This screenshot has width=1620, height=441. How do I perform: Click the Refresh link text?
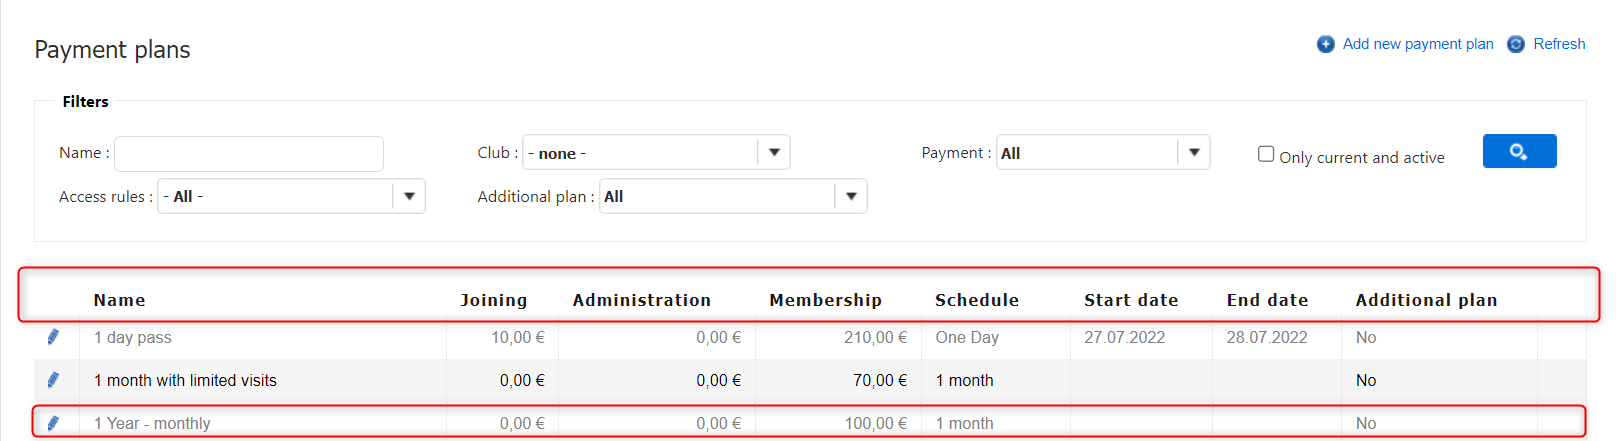coord(1559,44)
